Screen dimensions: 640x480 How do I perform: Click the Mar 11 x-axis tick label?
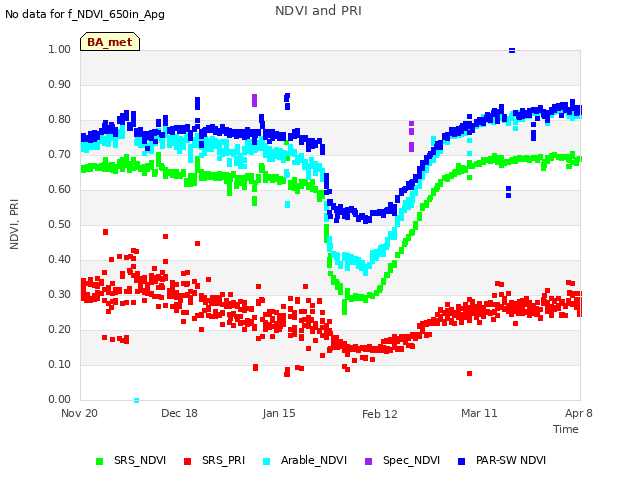click(x=479, y=413)
